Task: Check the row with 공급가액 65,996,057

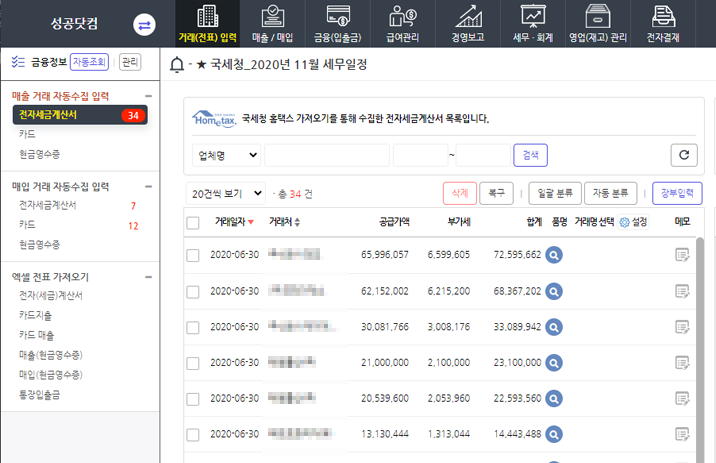Action: pos(193,255)
